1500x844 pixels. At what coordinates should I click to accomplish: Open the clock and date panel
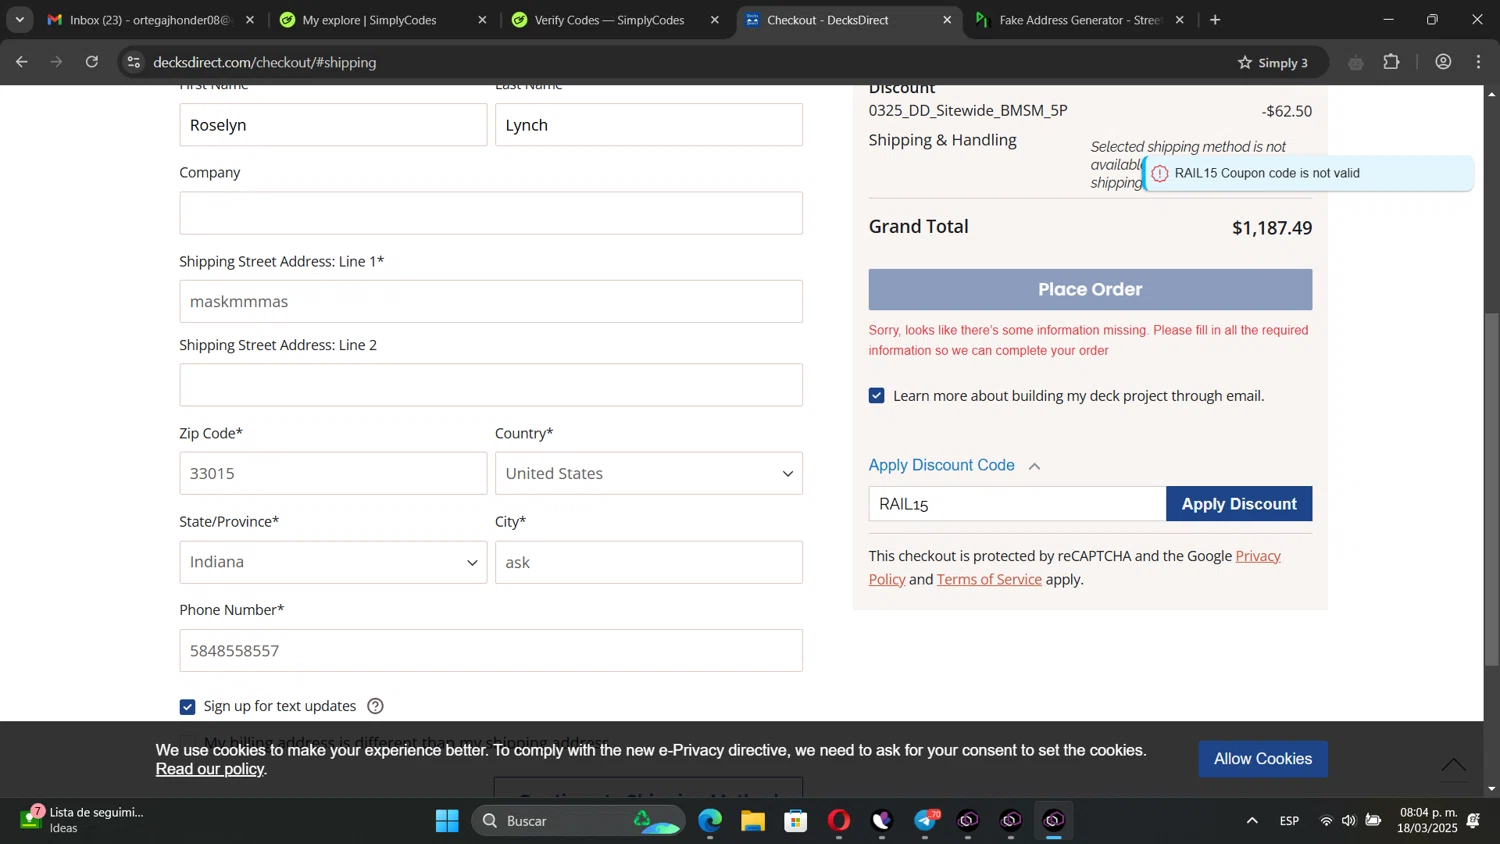tap(1428, 820)
